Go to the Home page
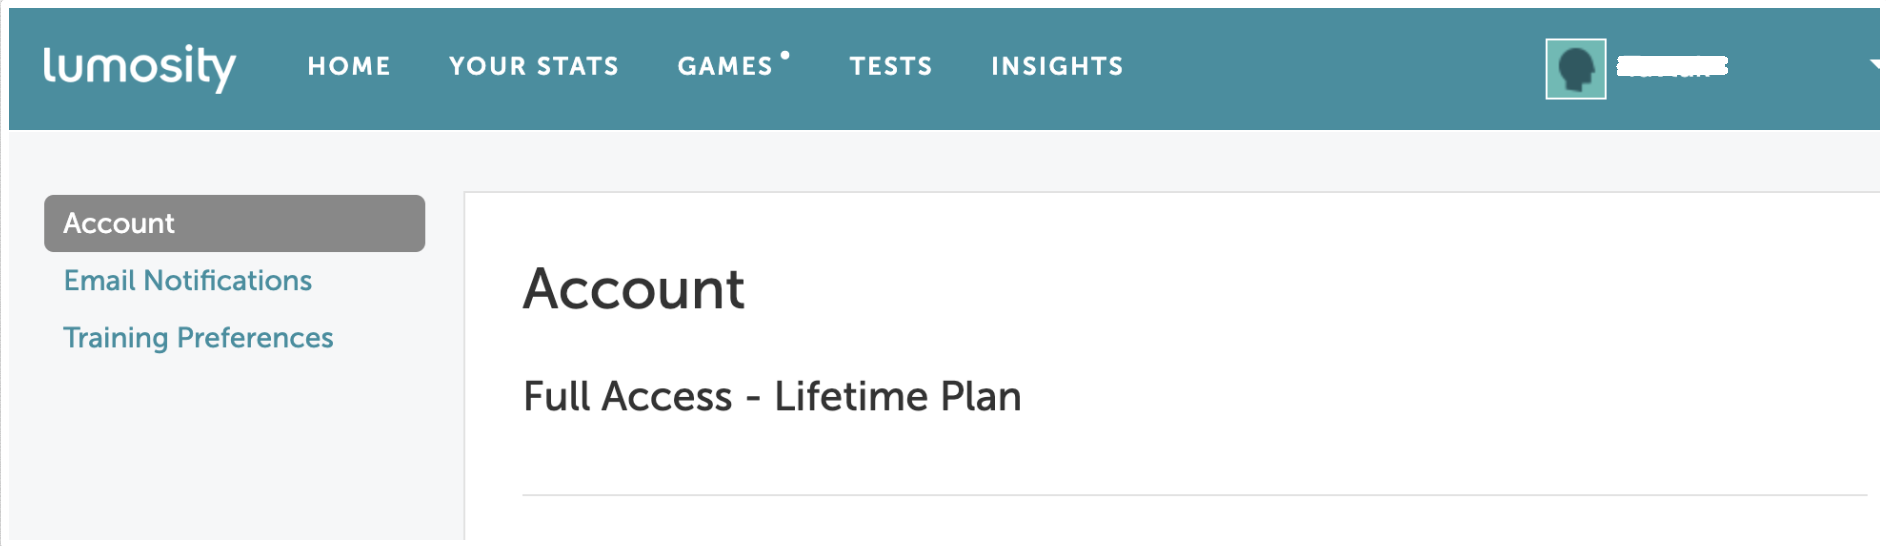Screen dimensions: 1886x546 349,67
